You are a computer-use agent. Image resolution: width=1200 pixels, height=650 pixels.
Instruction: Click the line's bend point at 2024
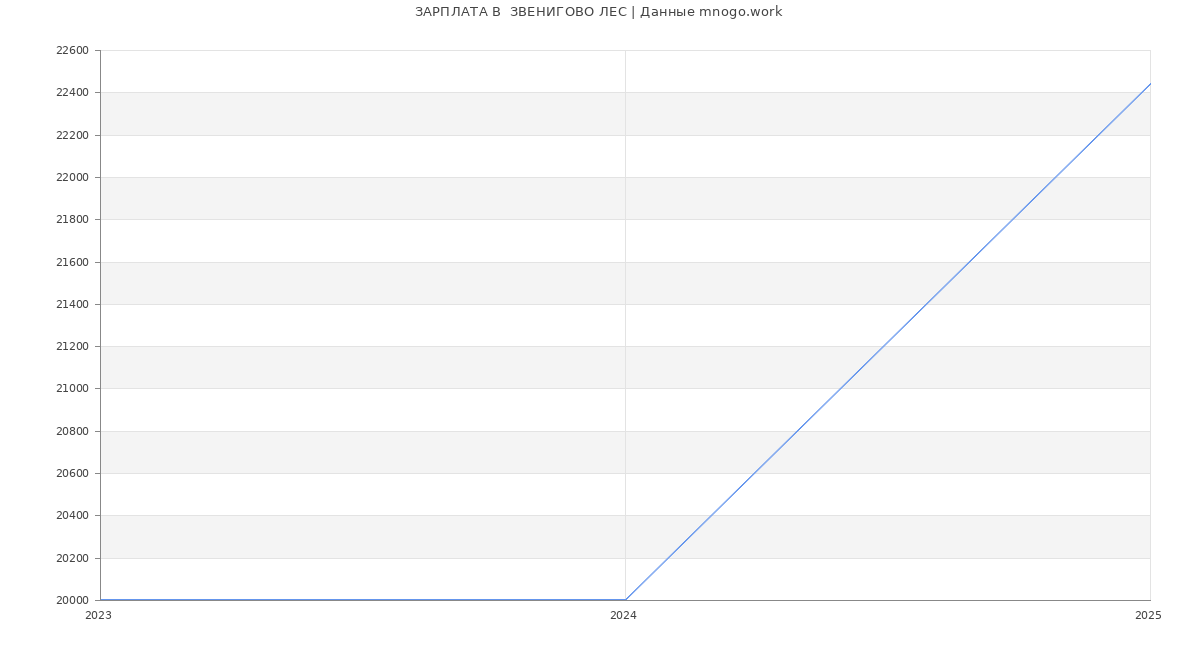625,600
